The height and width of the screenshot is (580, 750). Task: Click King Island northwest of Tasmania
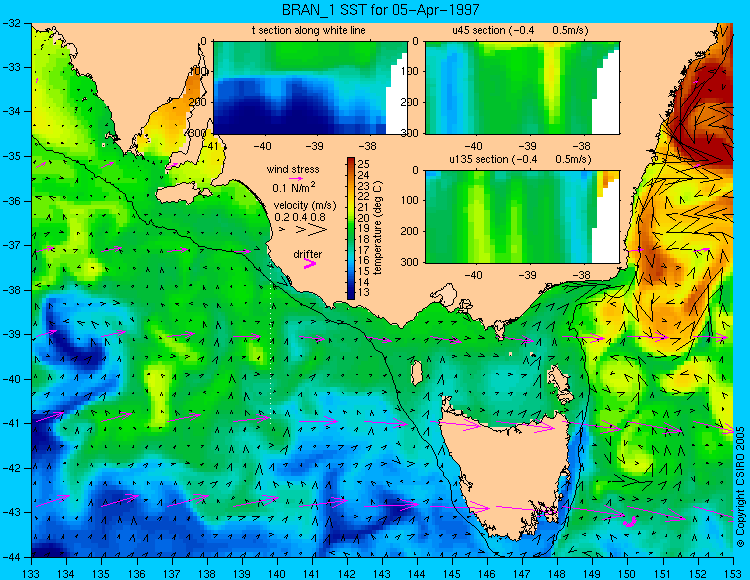pyautogui.click(x=417, y=373)
